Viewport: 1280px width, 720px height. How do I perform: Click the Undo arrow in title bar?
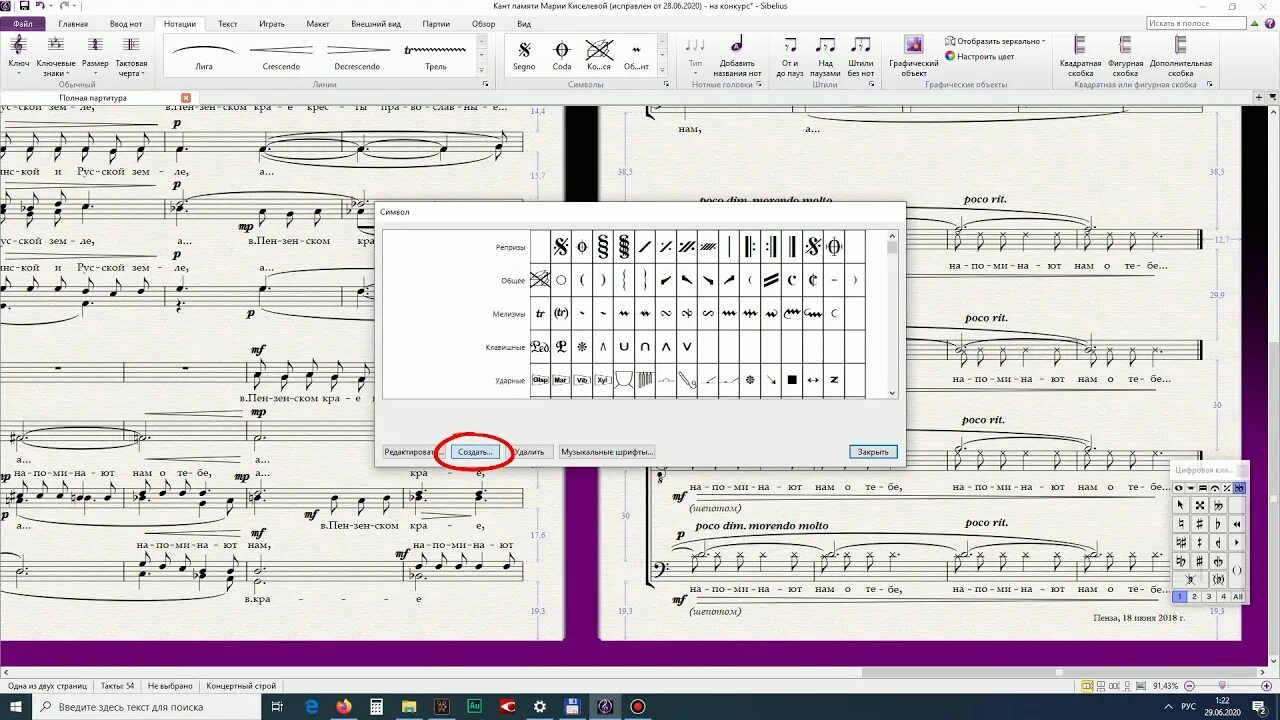tap(39, 6)
